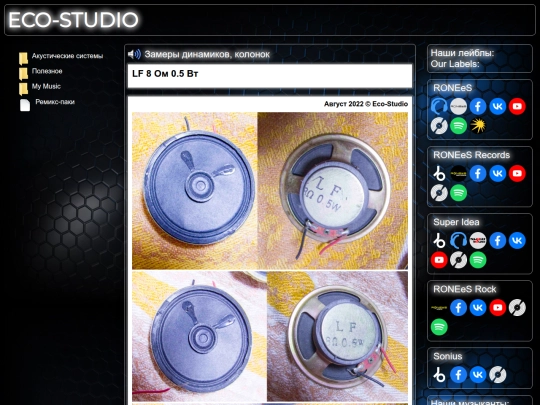Click the RONEeS Records label name
Screen dimensions: 540x405
point(471,155)
